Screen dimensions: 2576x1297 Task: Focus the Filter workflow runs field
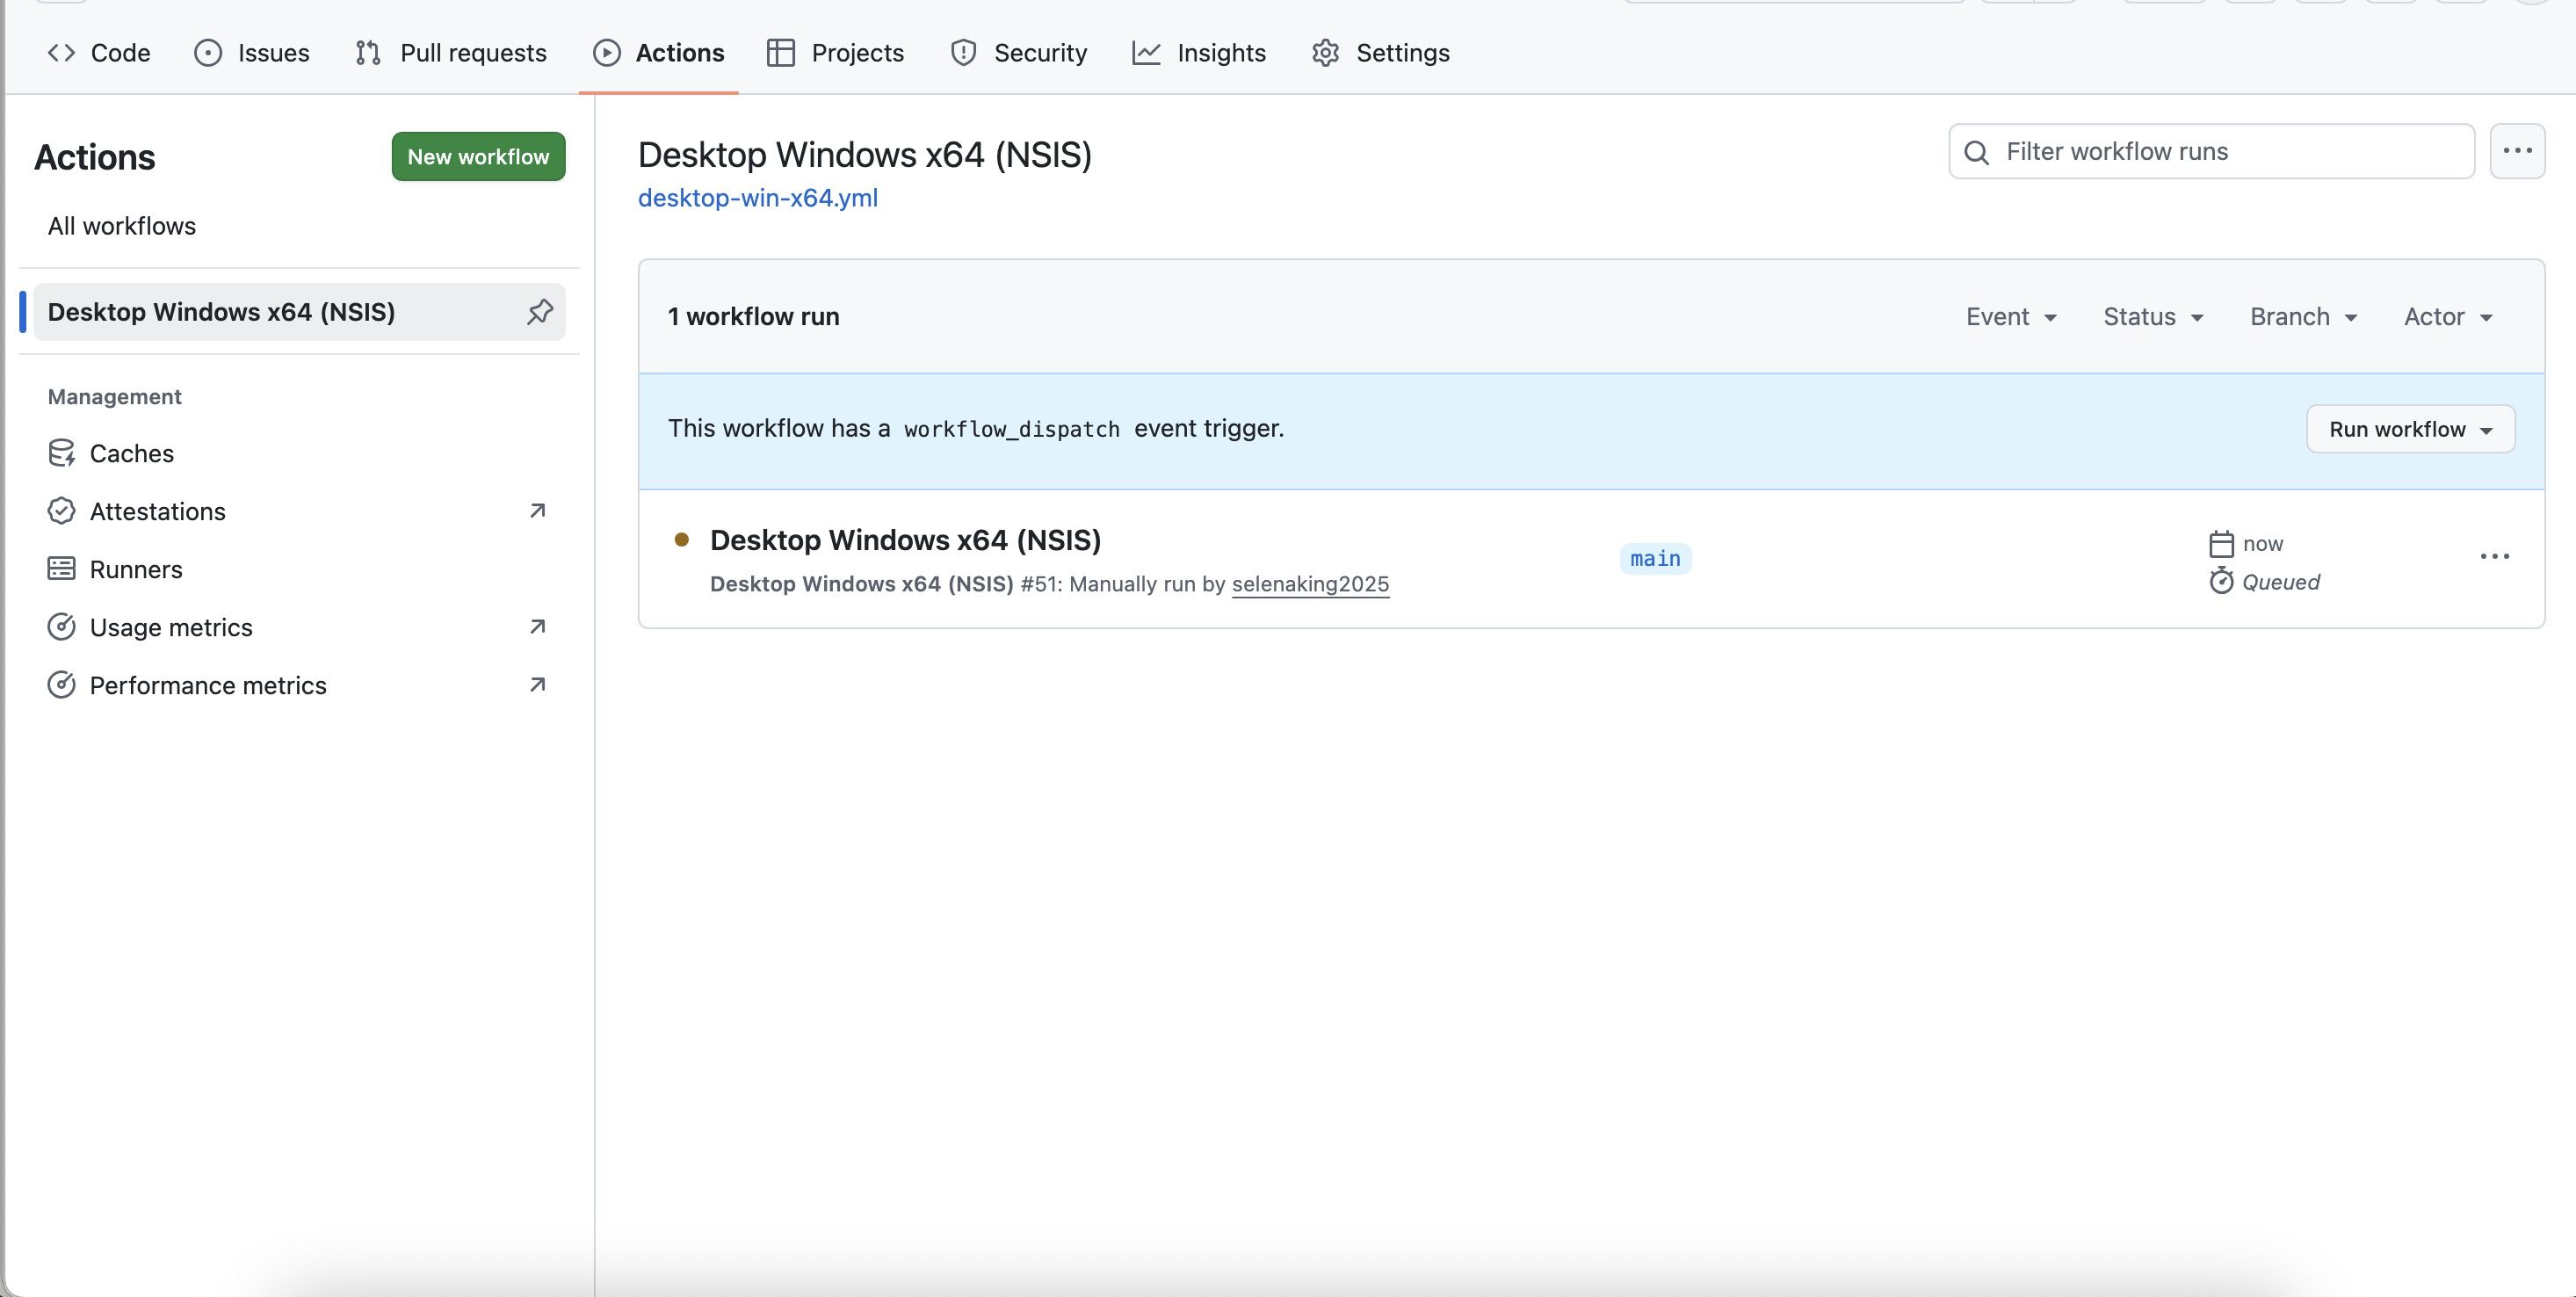tap(2230, 152)
